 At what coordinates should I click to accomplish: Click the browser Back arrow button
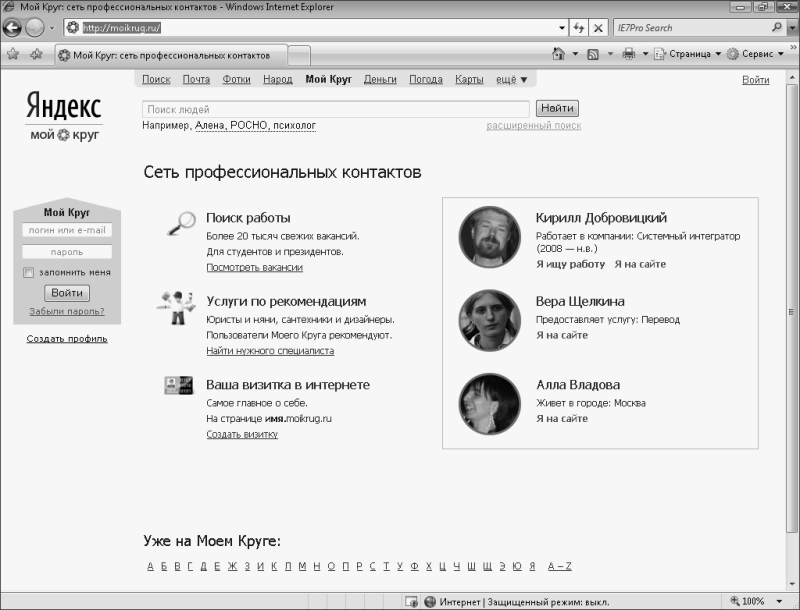coord(12,28)
